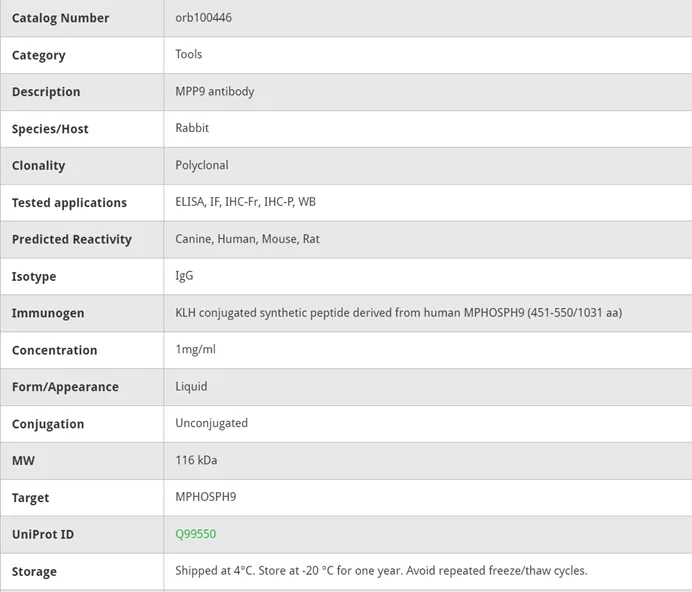The image size is (692, 592).
Task: Click the Immunogen row label
Action: 48,313
